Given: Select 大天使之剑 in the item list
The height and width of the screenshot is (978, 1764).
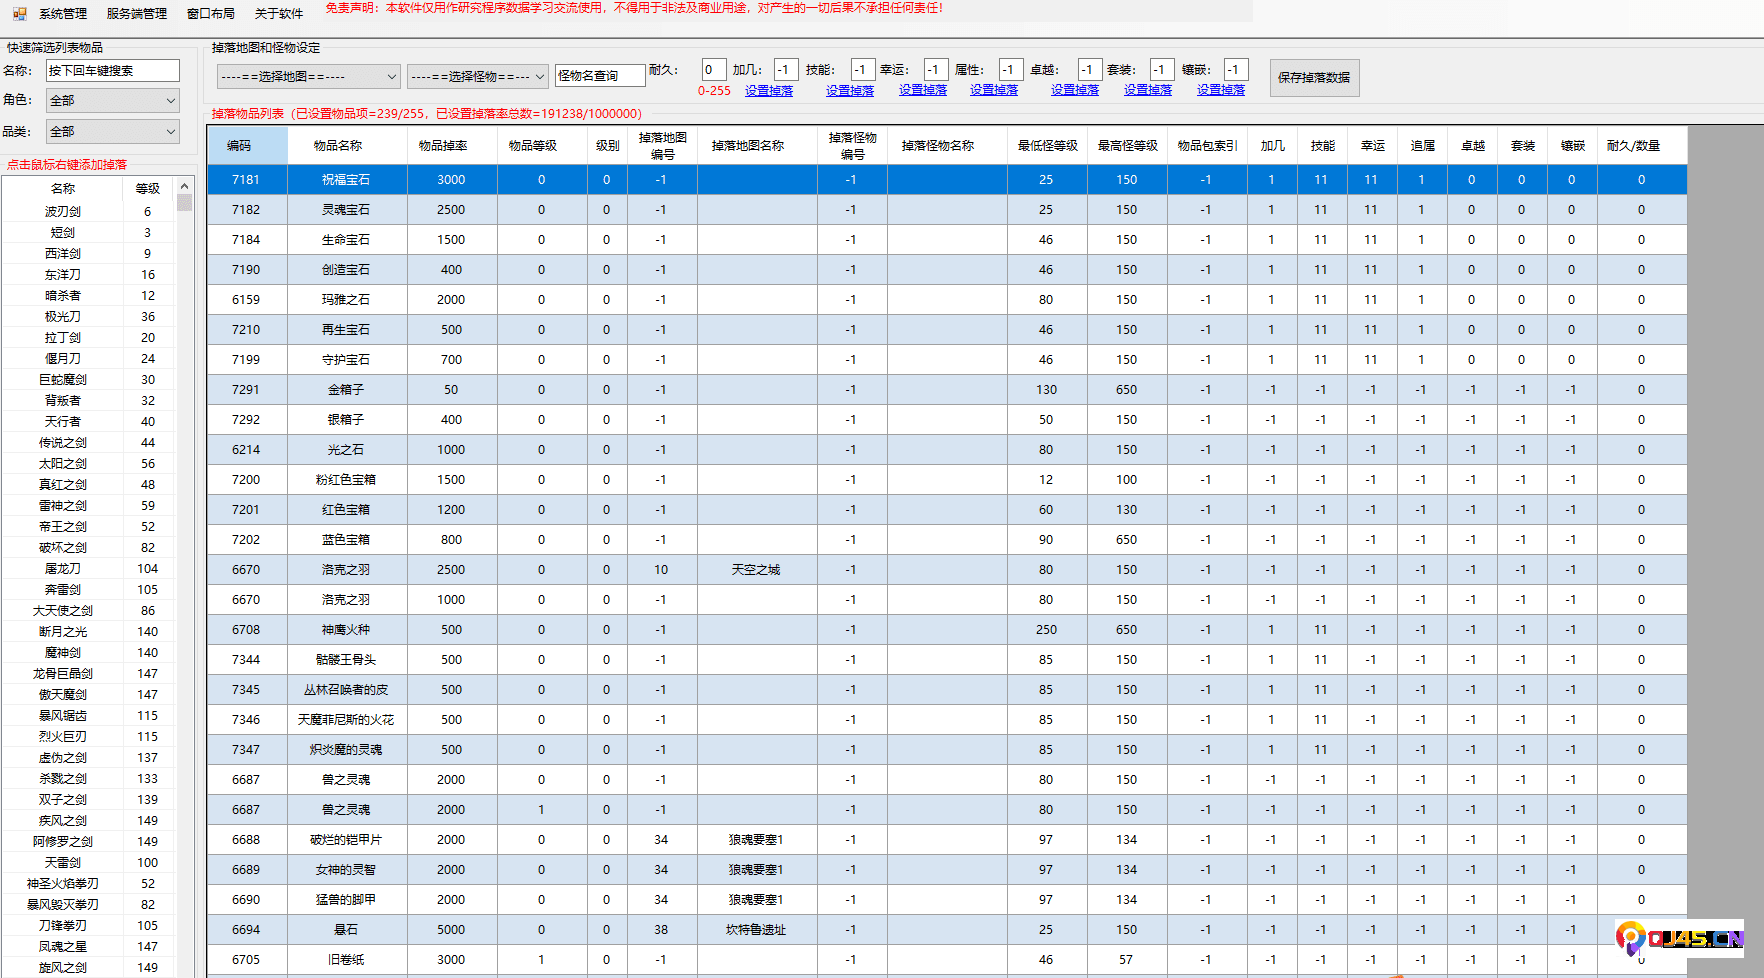Looking at the screenshot, I should point(63,611).
